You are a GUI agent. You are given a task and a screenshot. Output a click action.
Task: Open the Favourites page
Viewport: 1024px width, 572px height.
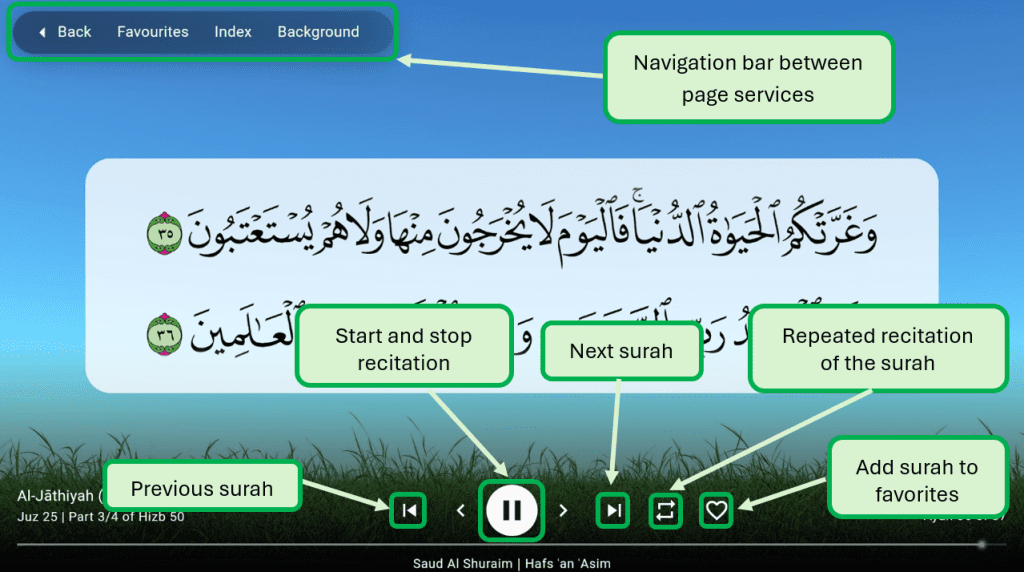pos(152,32)
